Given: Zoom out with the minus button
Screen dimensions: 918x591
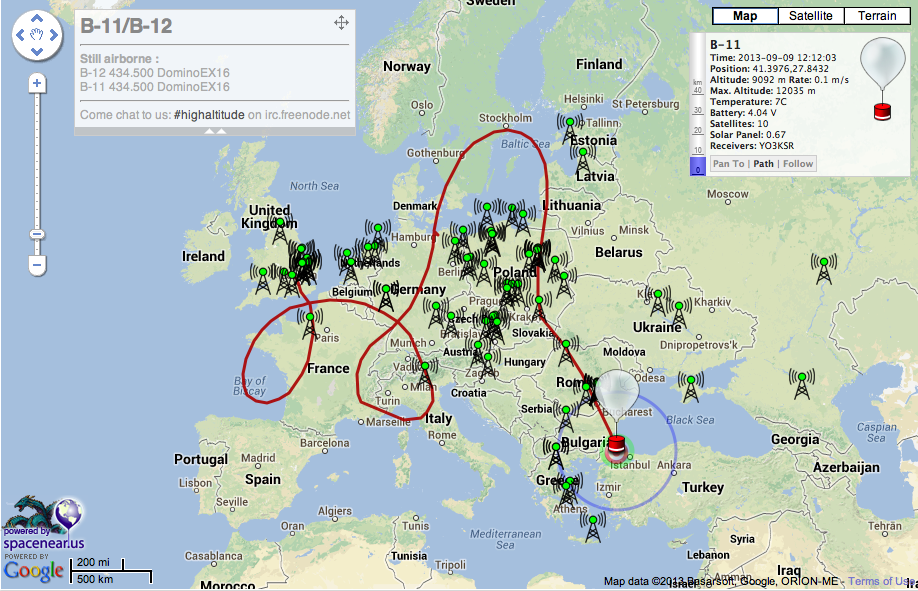Looking at the screenshot, I should tap(37, 265).
